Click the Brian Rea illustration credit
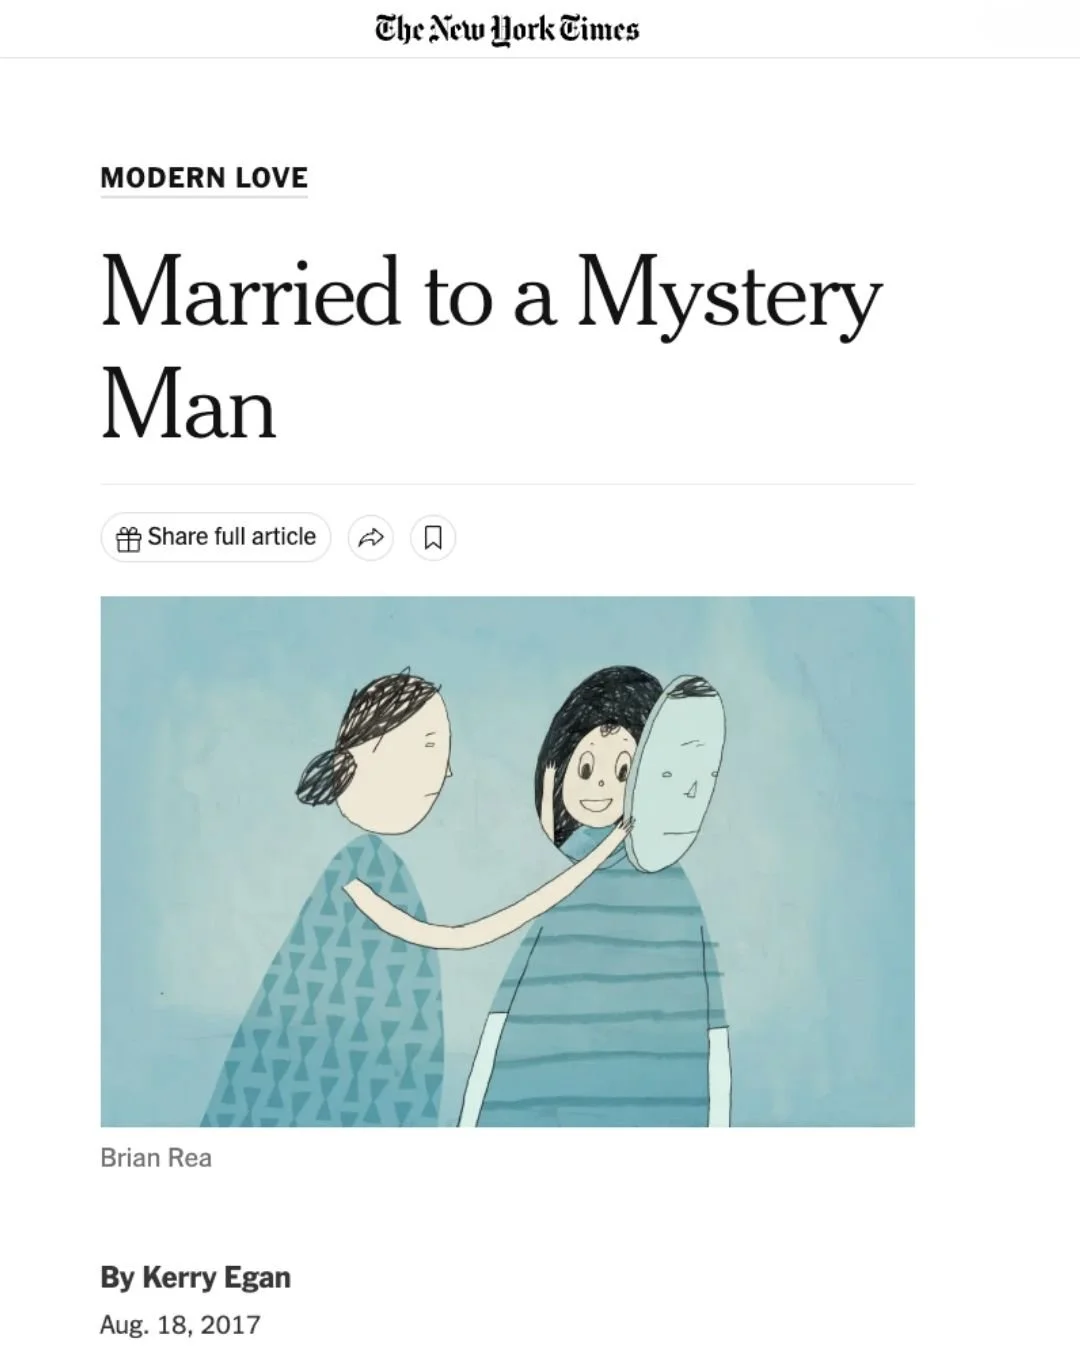 (156, 1158)
